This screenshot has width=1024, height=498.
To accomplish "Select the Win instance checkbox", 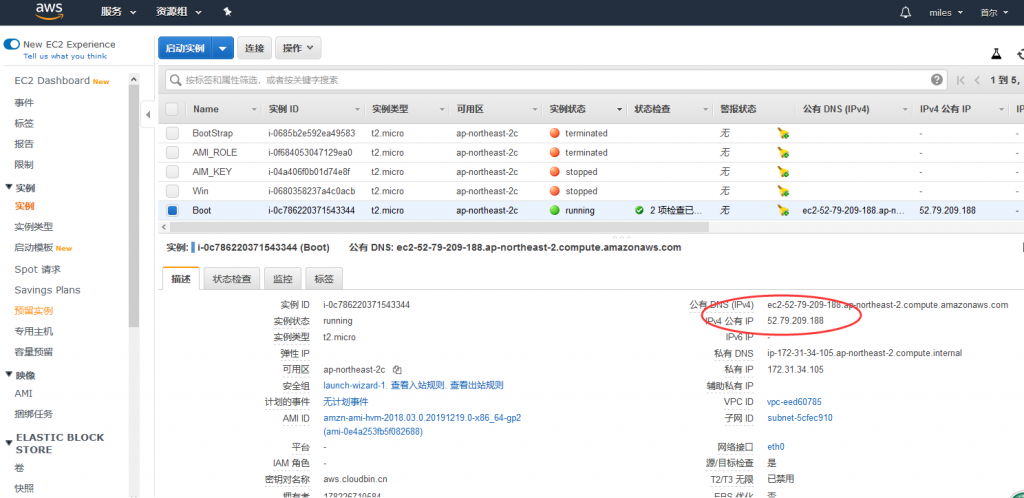I will [172, 191].
